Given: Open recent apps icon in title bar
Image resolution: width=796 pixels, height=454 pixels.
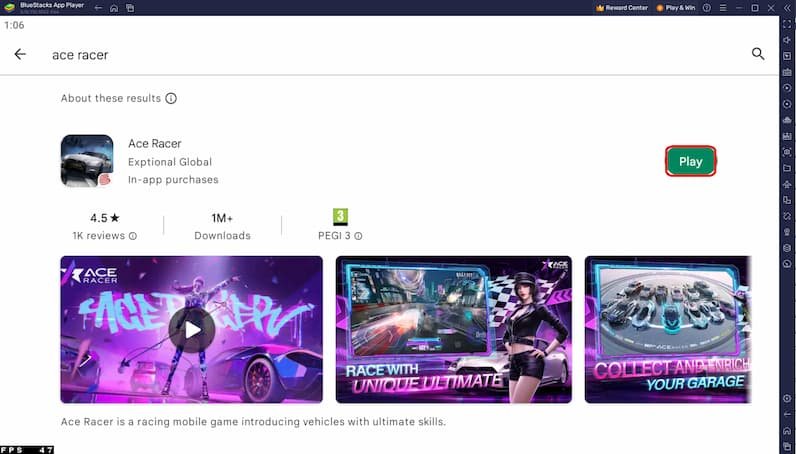Looking at the screenshot, I should tap(130, 8).
